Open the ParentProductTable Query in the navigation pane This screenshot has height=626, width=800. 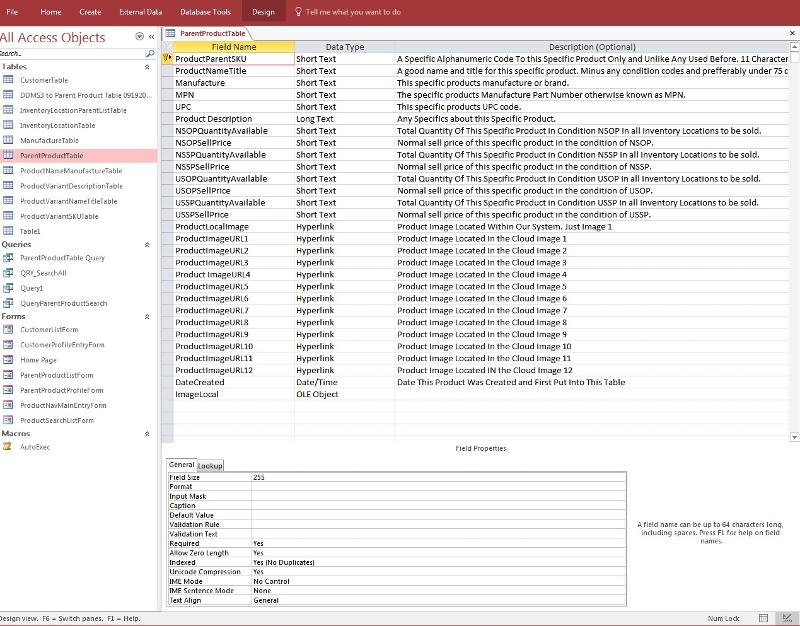(64, 257)
